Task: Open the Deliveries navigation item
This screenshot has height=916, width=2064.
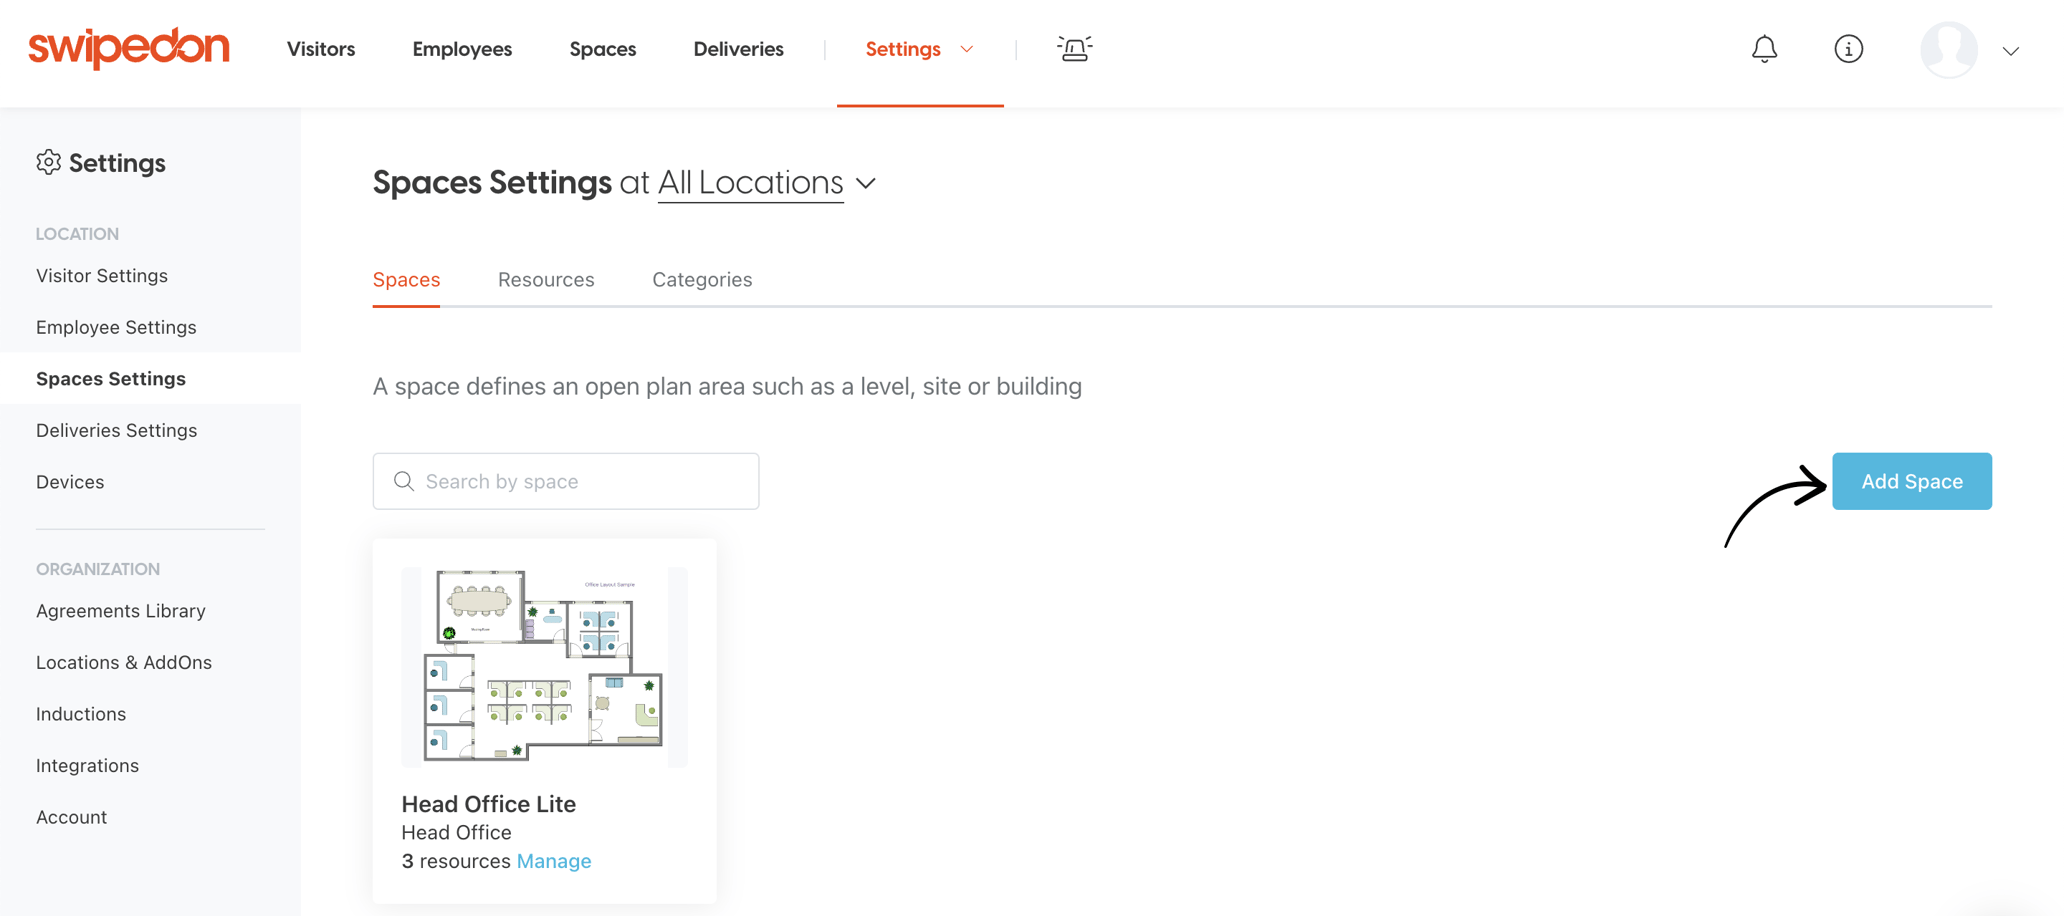Action: 738,48
